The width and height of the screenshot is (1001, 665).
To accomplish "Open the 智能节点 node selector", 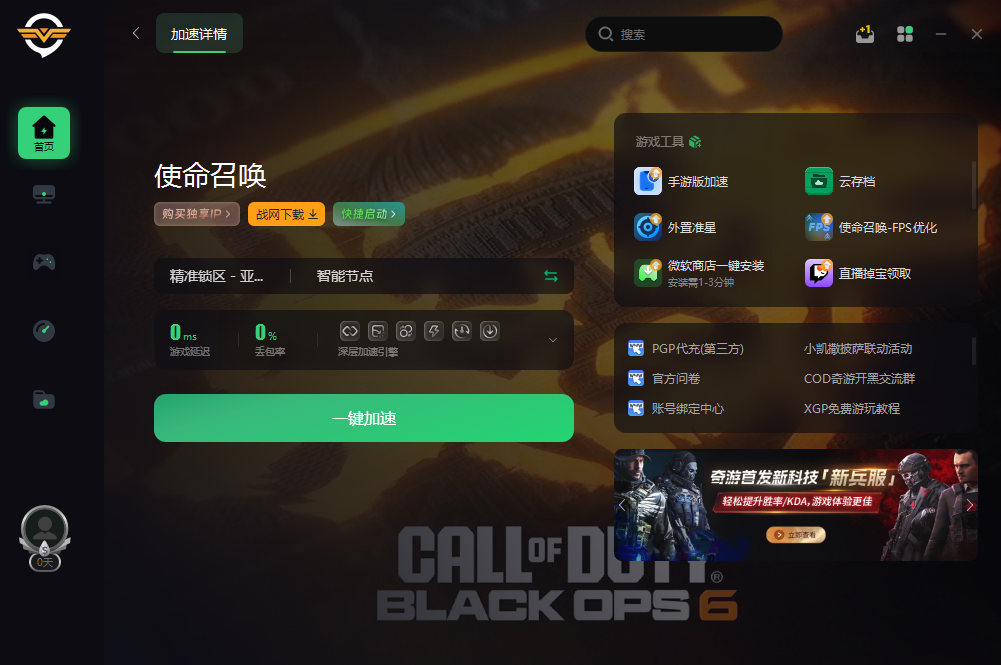I will 345,276.
